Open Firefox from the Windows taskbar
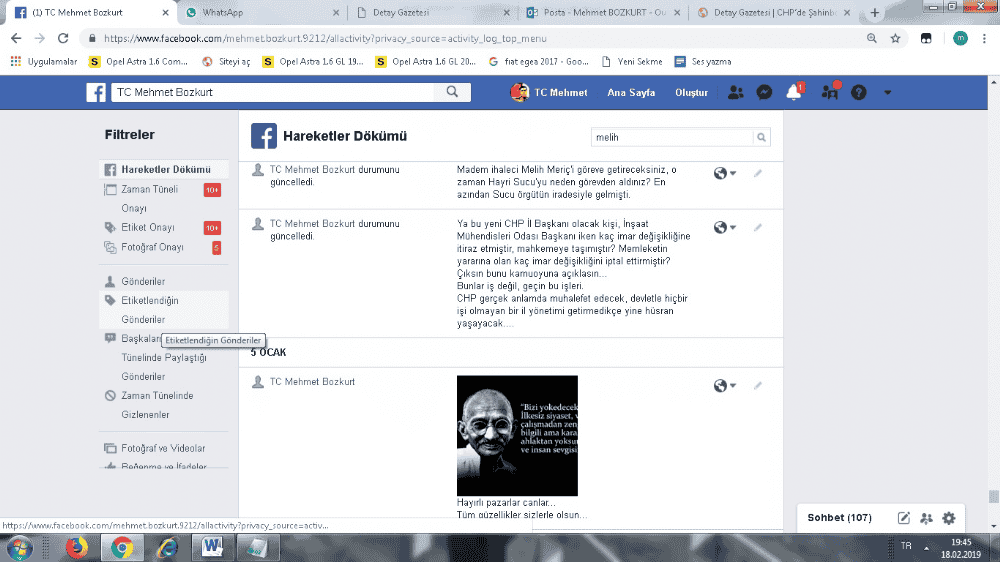The image size is (1000, 562). click(x=77, y=547)
